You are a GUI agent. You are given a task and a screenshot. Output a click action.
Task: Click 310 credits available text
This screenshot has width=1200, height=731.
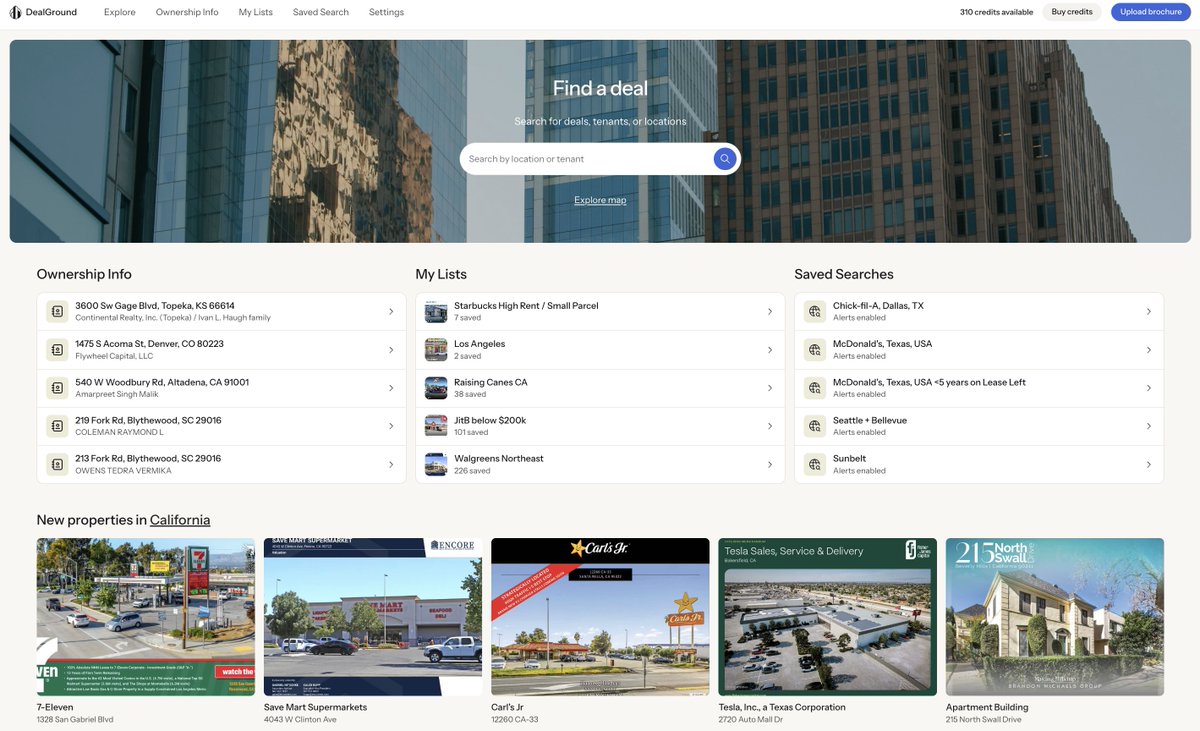(x=997, y=12)
